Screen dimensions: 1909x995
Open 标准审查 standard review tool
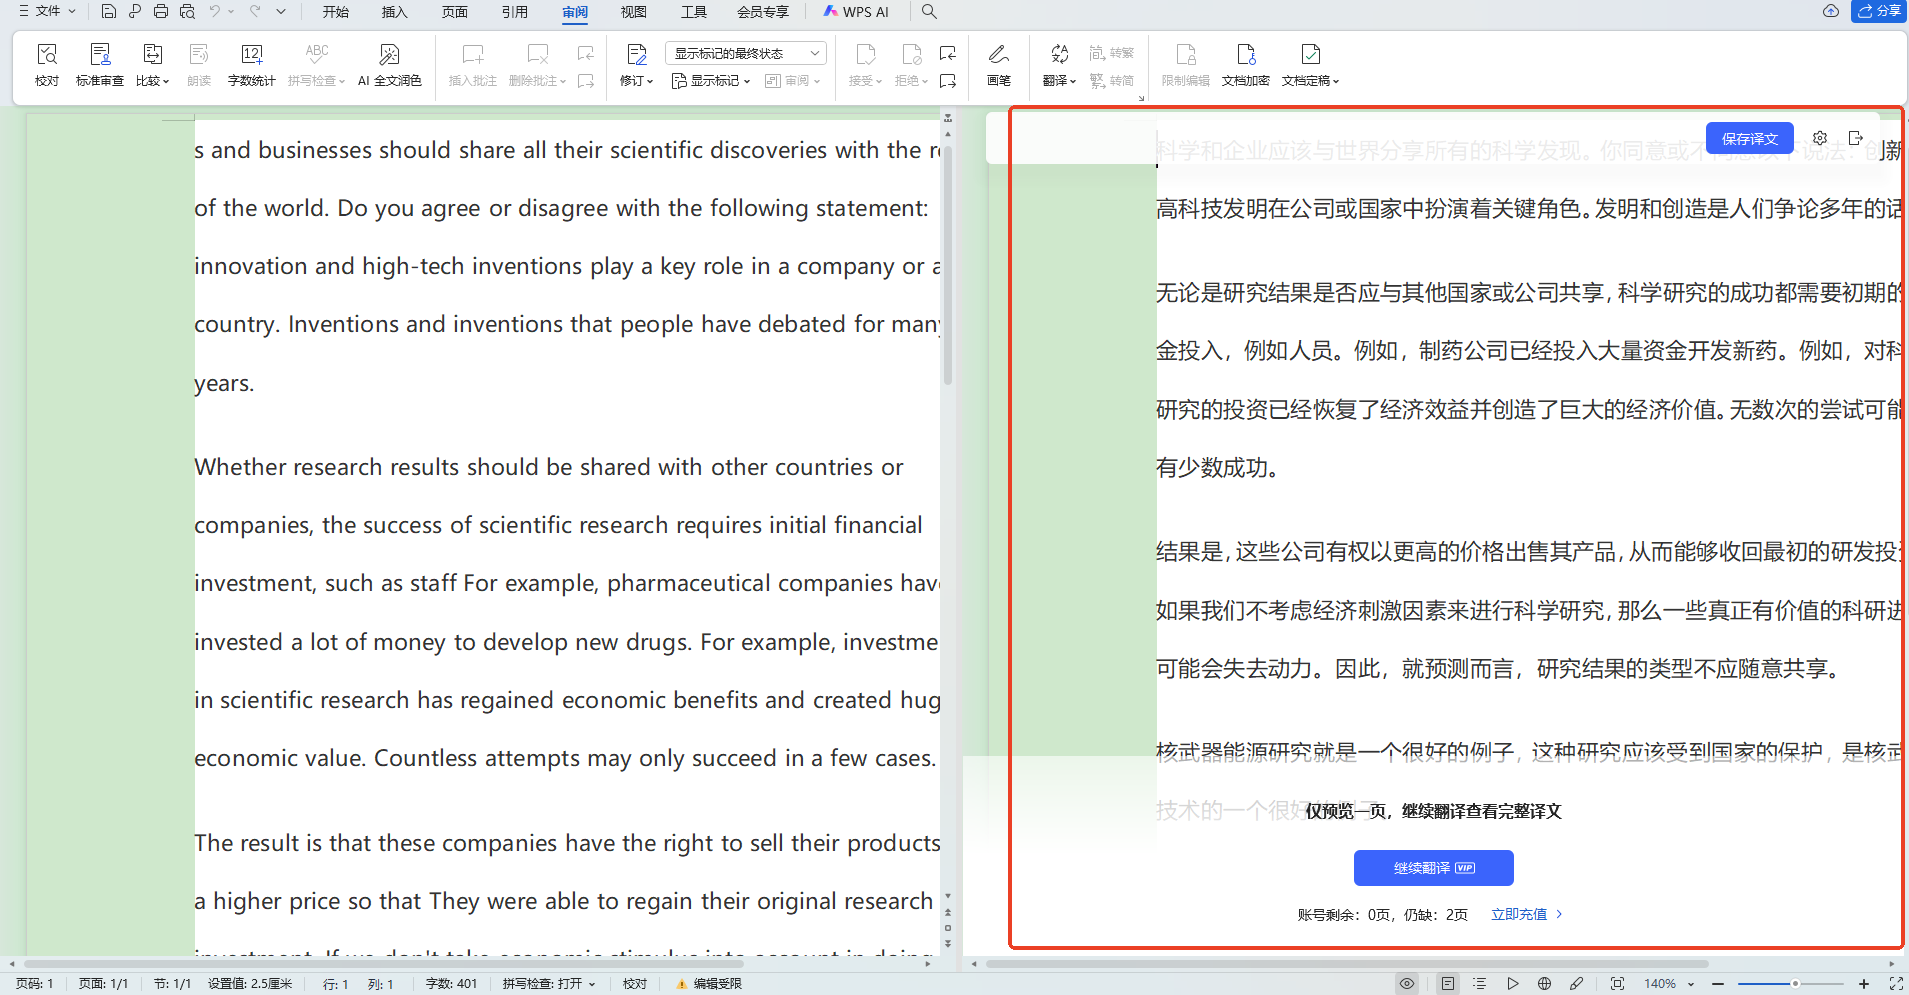pyautogui.click(x=99, y=63)
